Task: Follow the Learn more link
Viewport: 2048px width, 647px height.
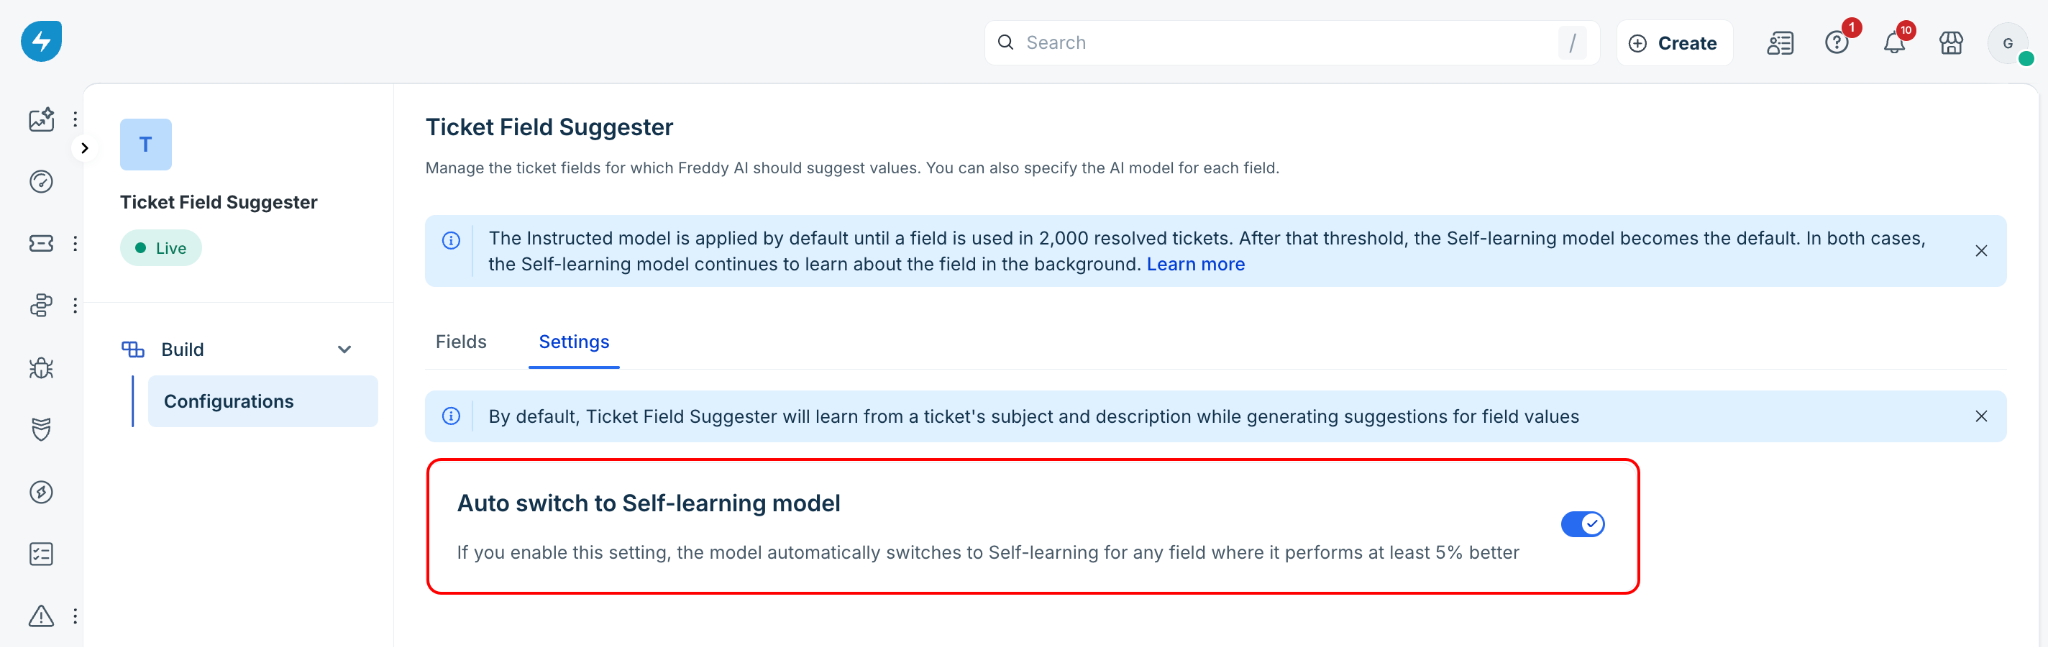Action: [1195, 264]
